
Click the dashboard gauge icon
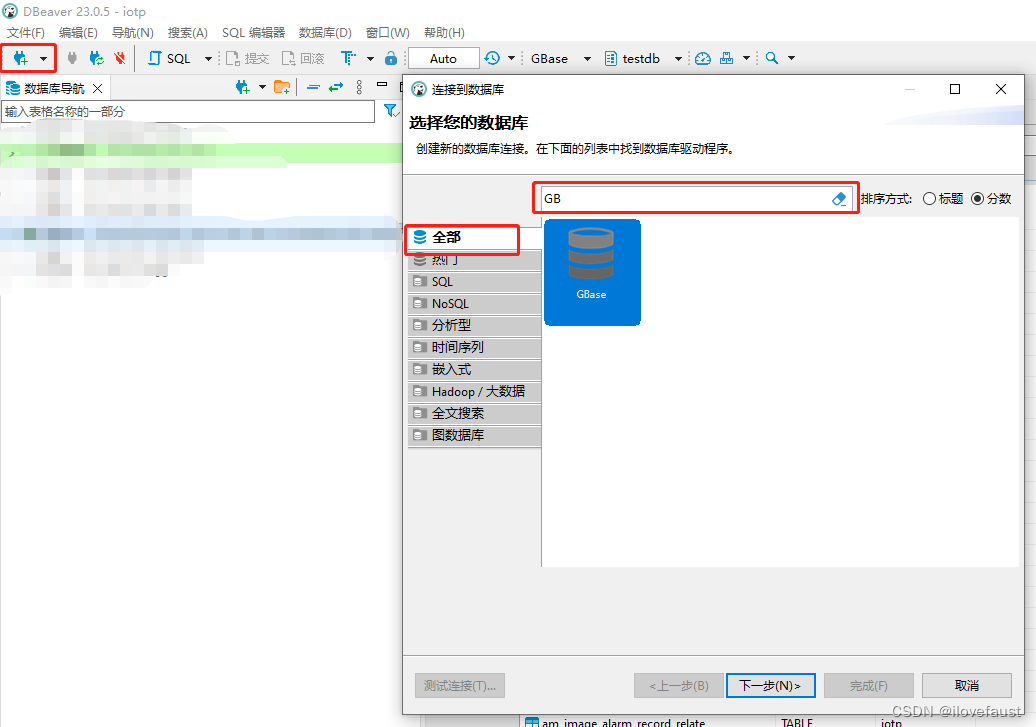point(703,58)
